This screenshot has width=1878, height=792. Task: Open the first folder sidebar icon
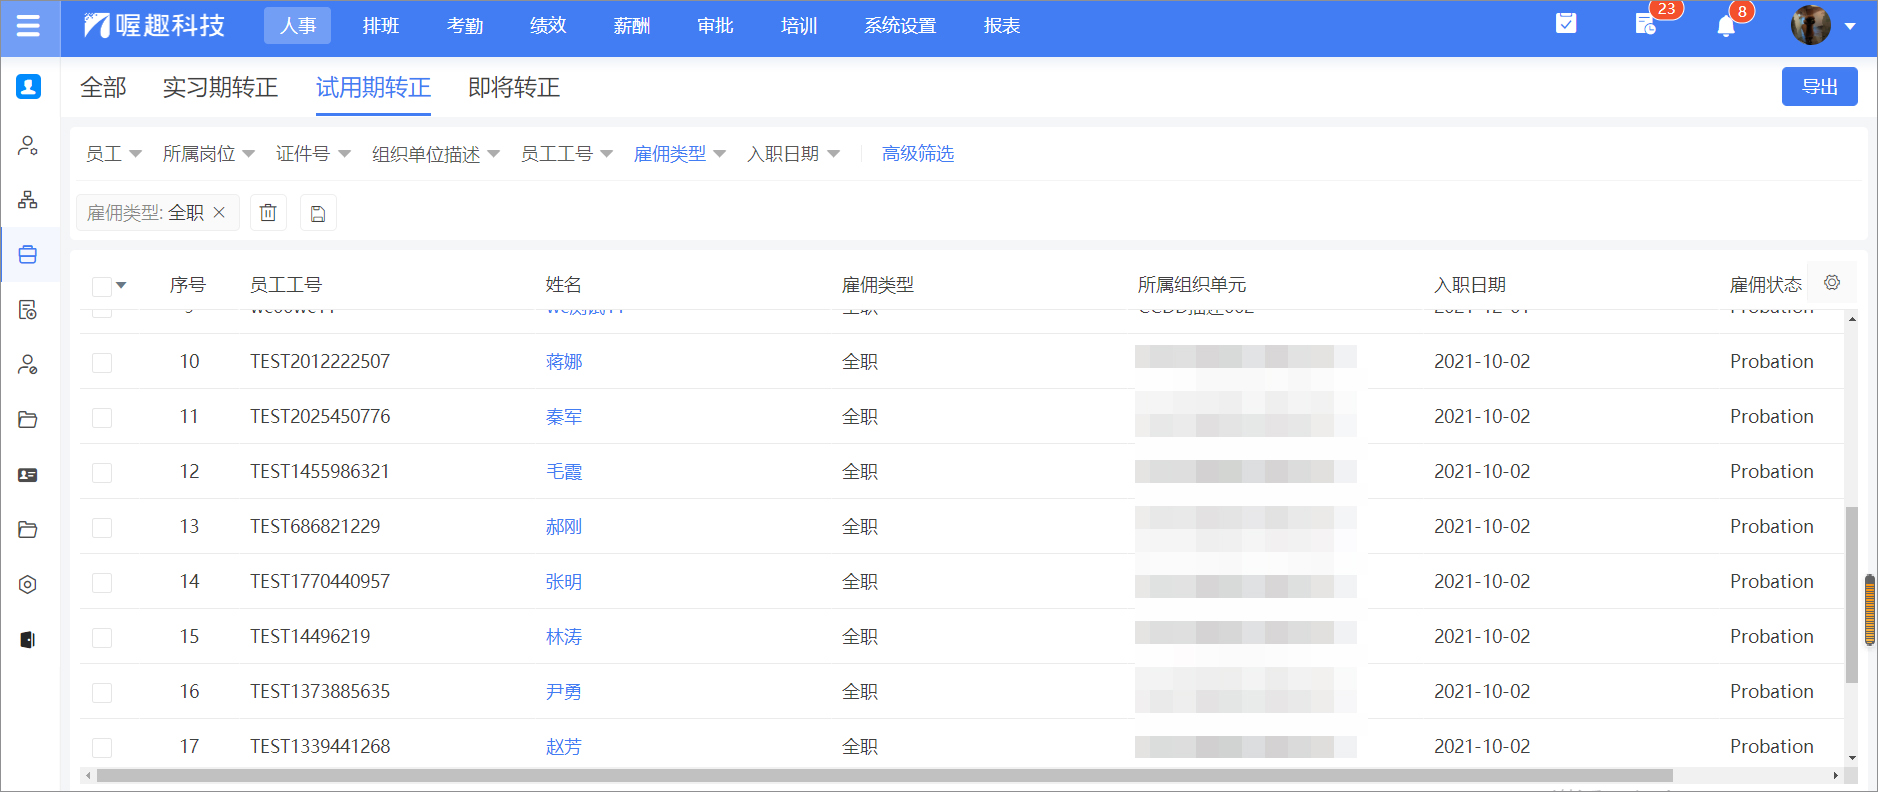click(x=28, y=420)
